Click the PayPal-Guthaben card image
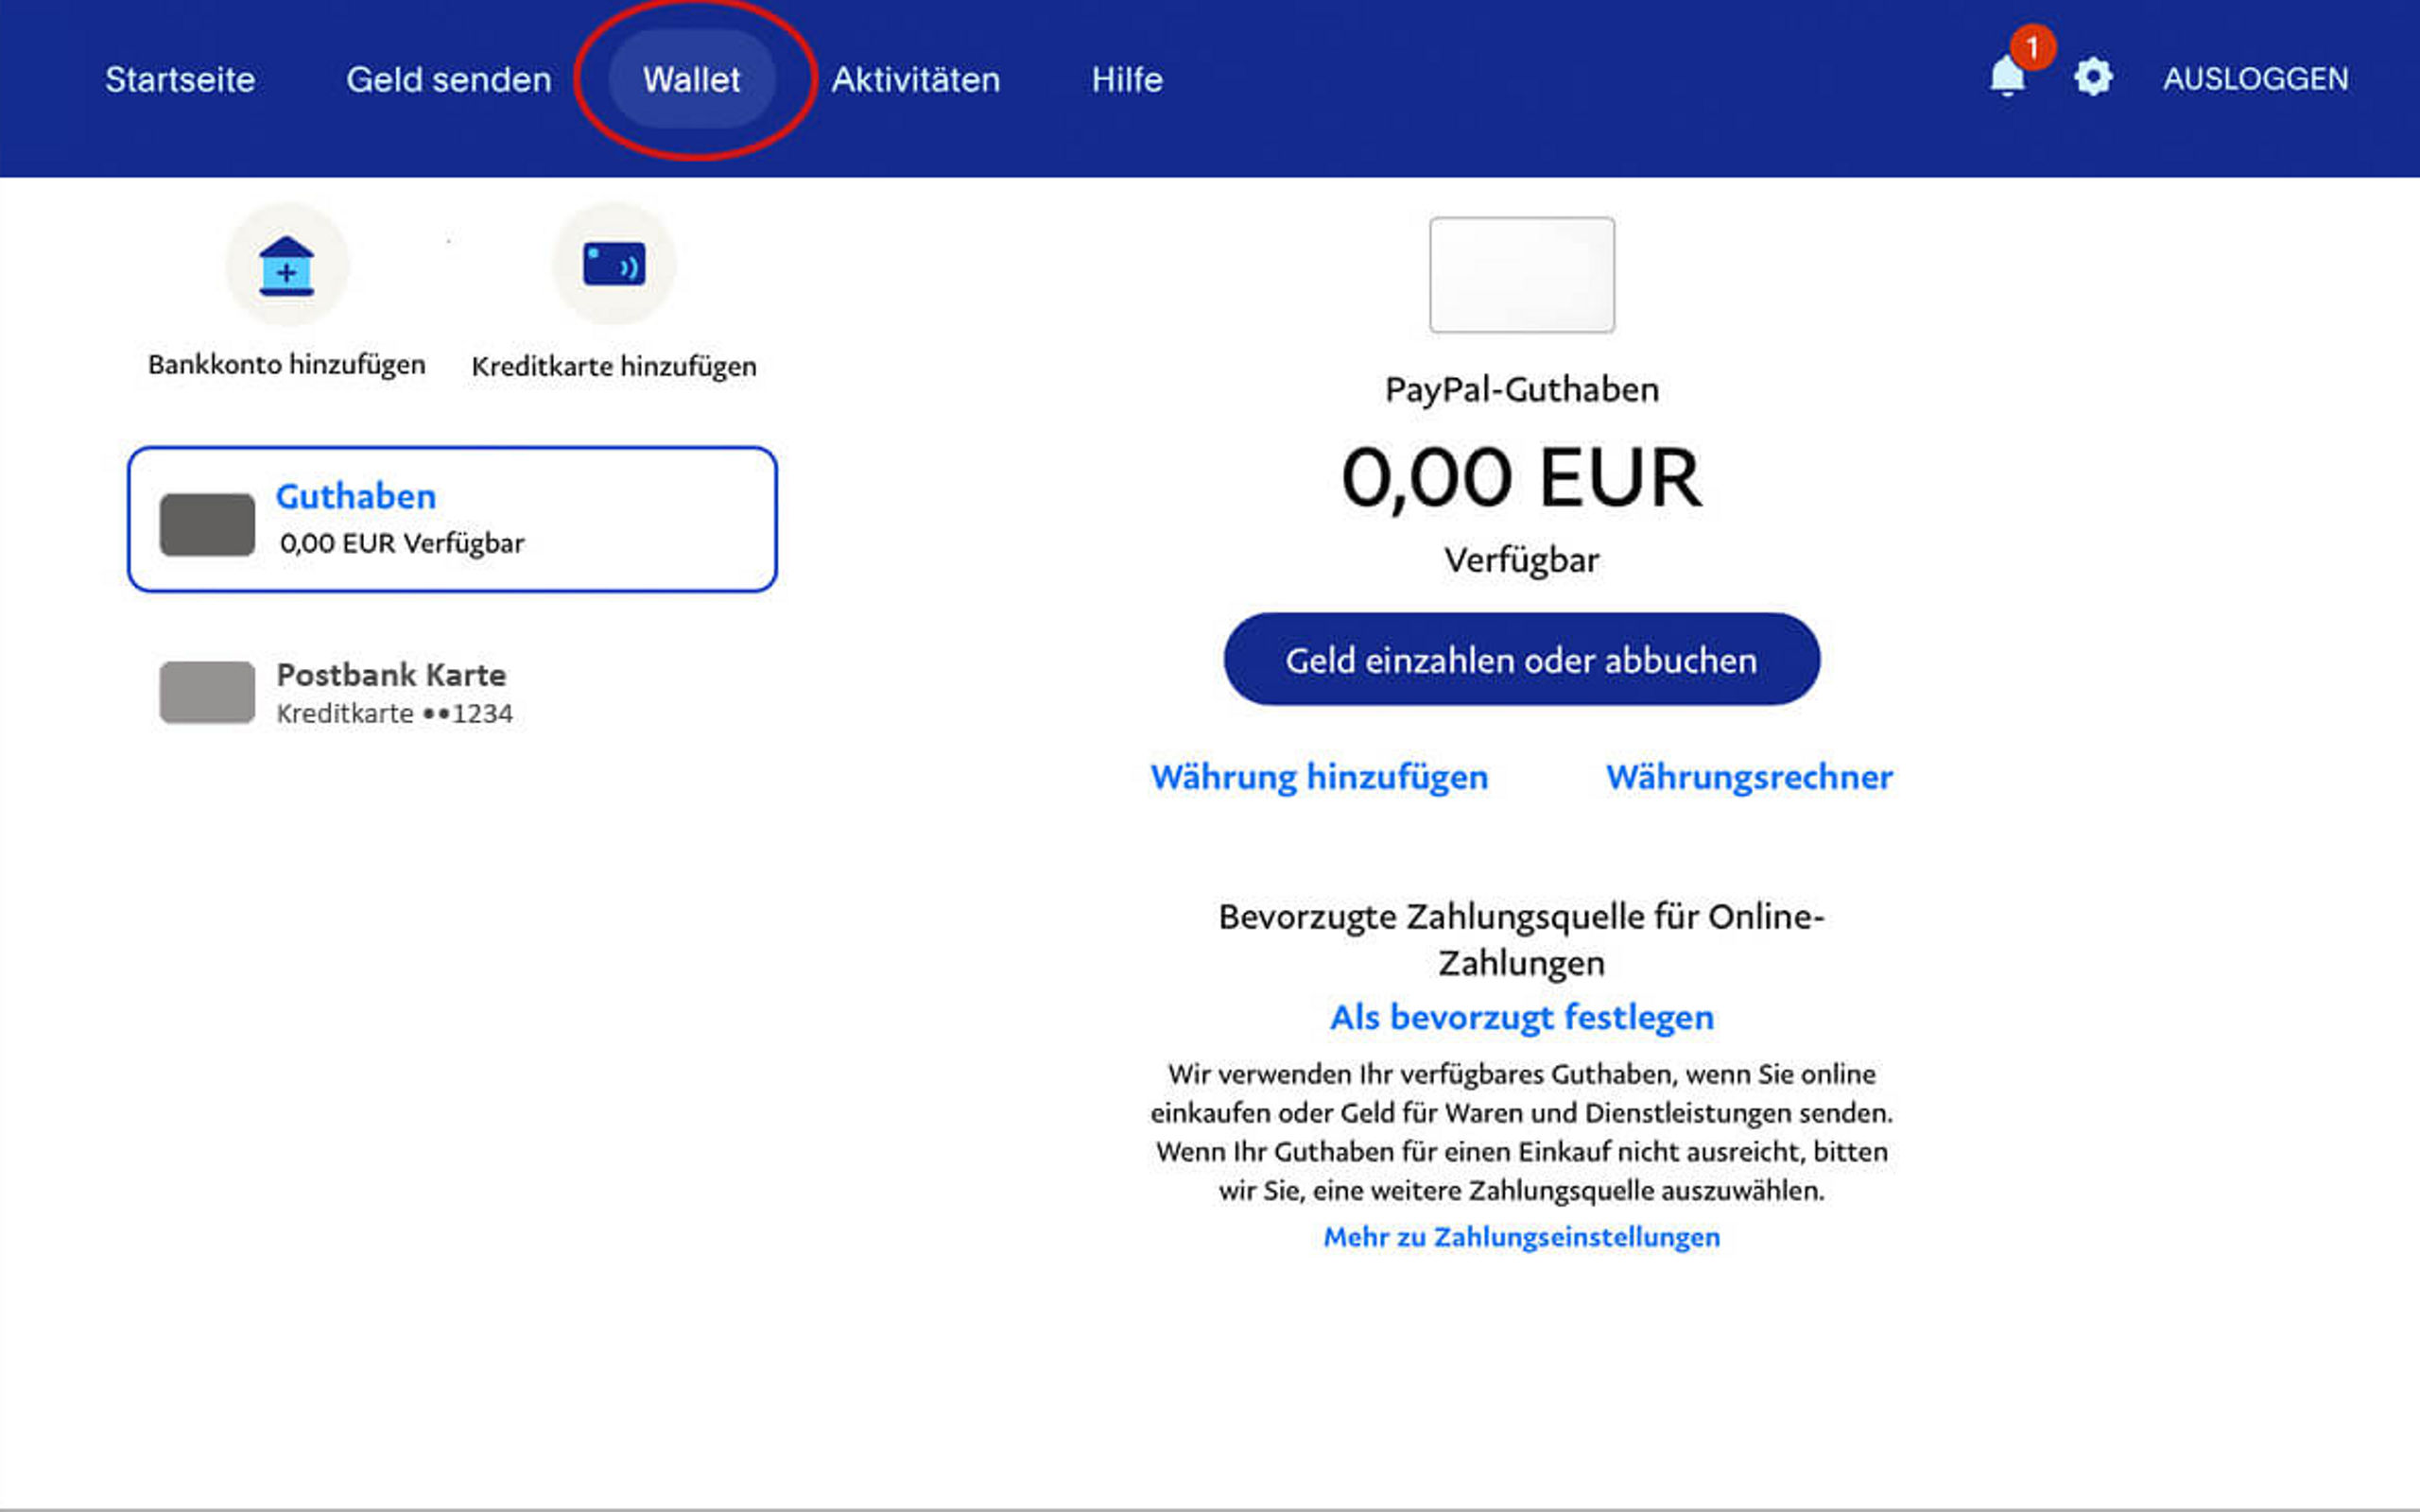The image size is (2420, 1512). coord(1521,275)
